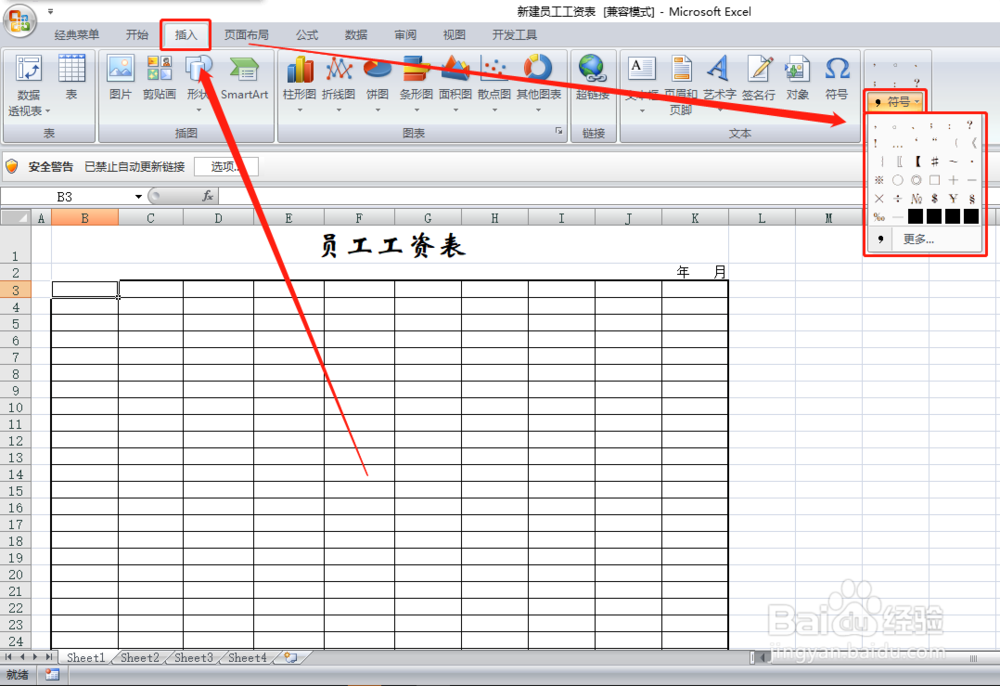Select the multiplication × symbol
1000x686 pixels.
[x=879, y=199]
